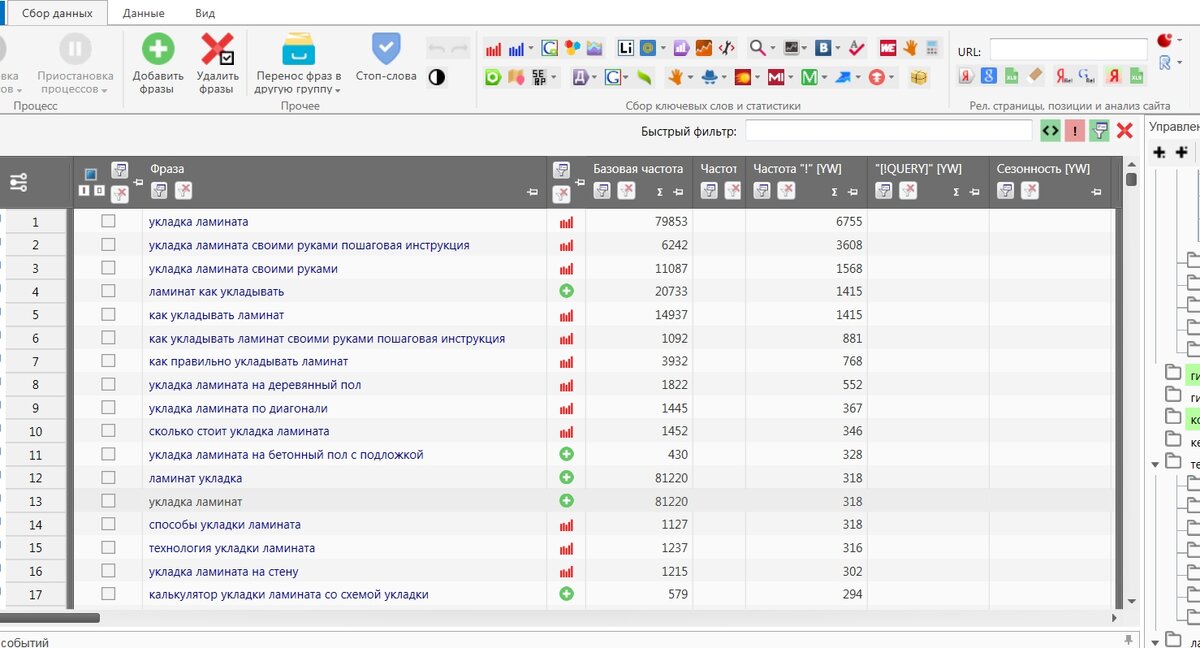This screenshot has width=1200, height=648.
Task: Open dropdown next to blue arrow icon
Action: click(x=858, y=77)
